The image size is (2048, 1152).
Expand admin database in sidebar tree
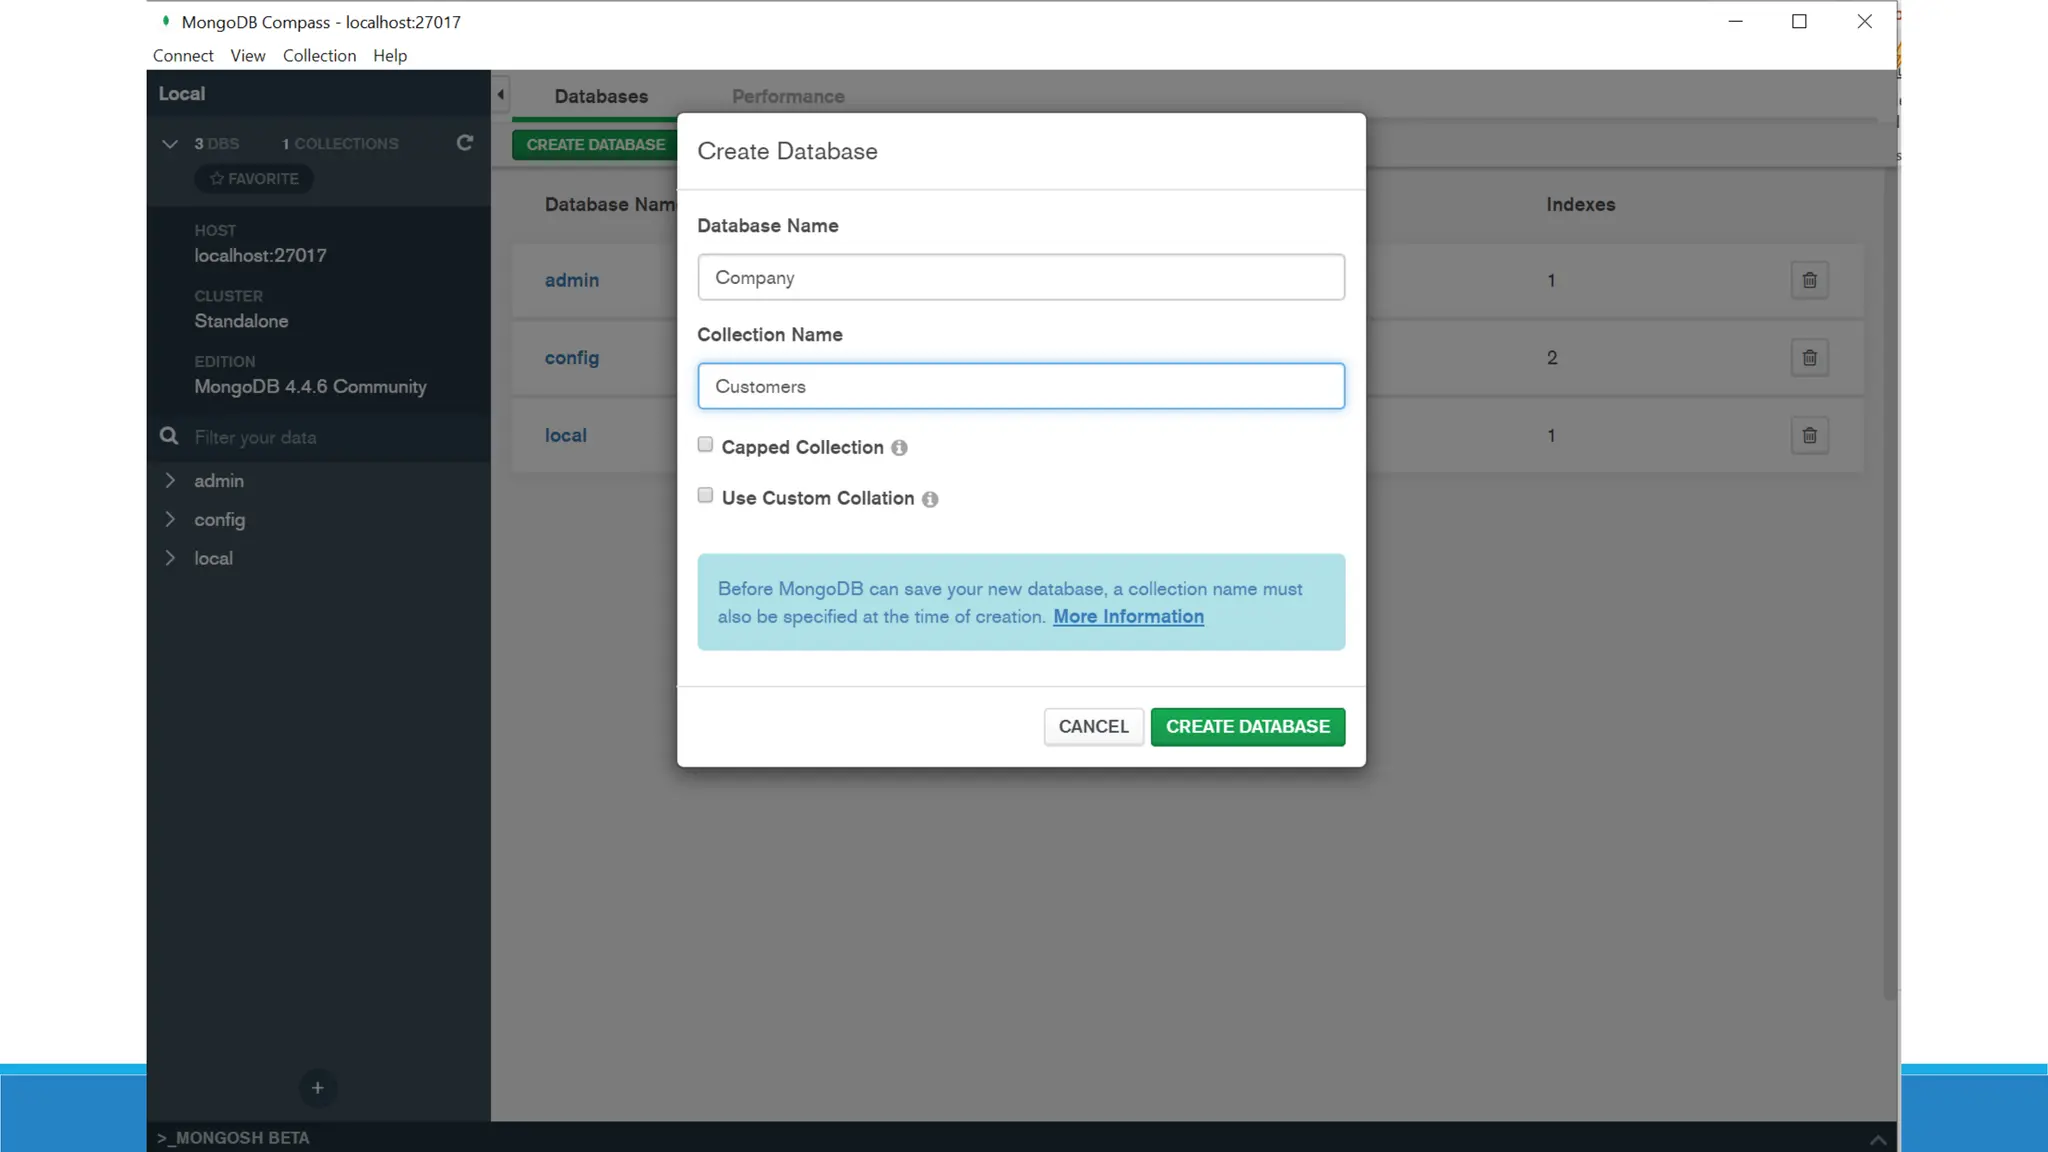(x=170, y=481)
